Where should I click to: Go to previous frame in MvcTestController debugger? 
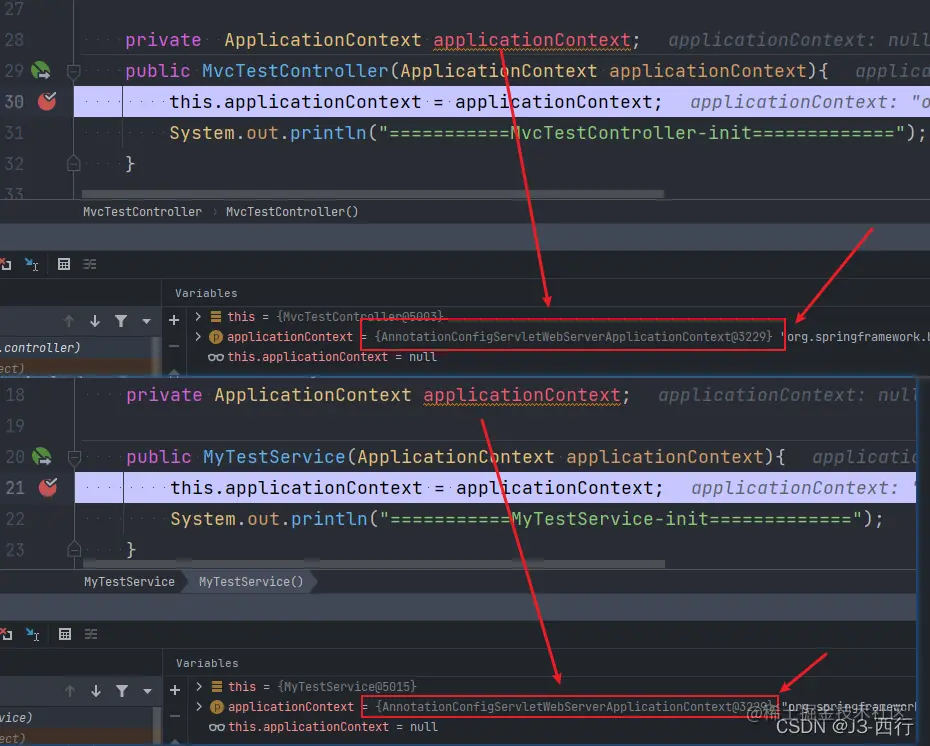[x=69, y=321]
